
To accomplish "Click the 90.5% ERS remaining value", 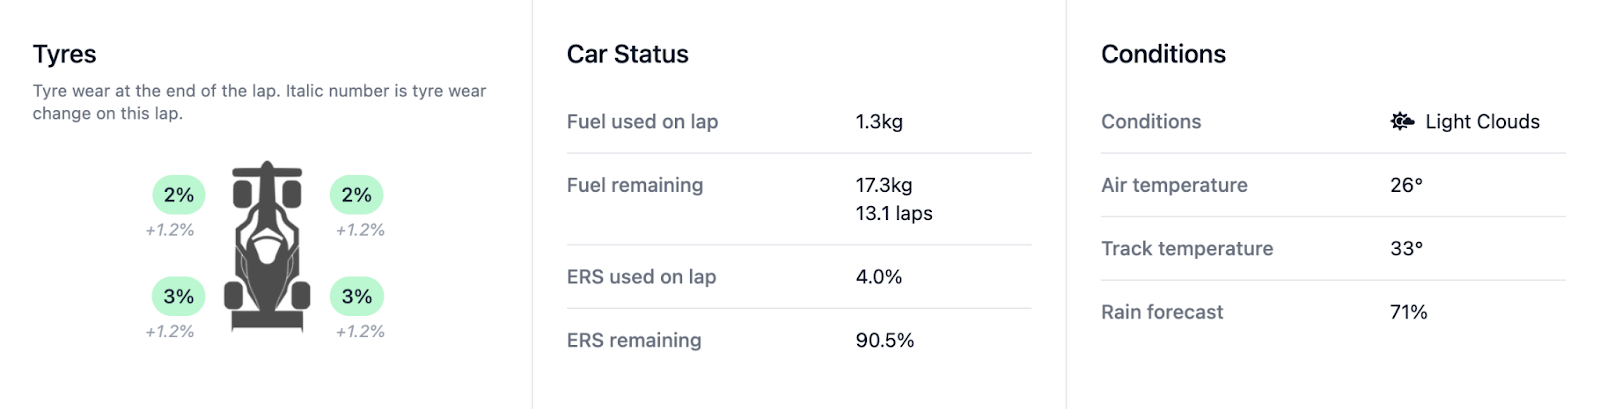I will (x=885, y=340).
